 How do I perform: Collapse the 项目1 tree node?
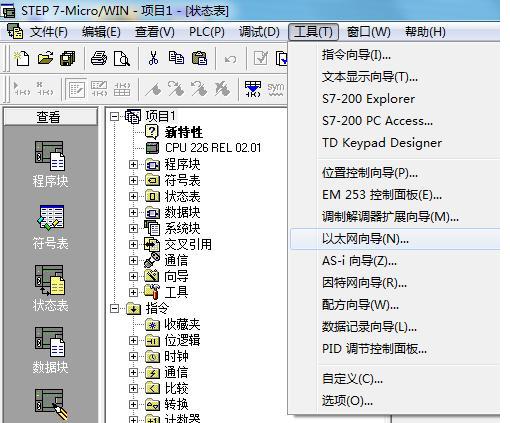(114, 116)
